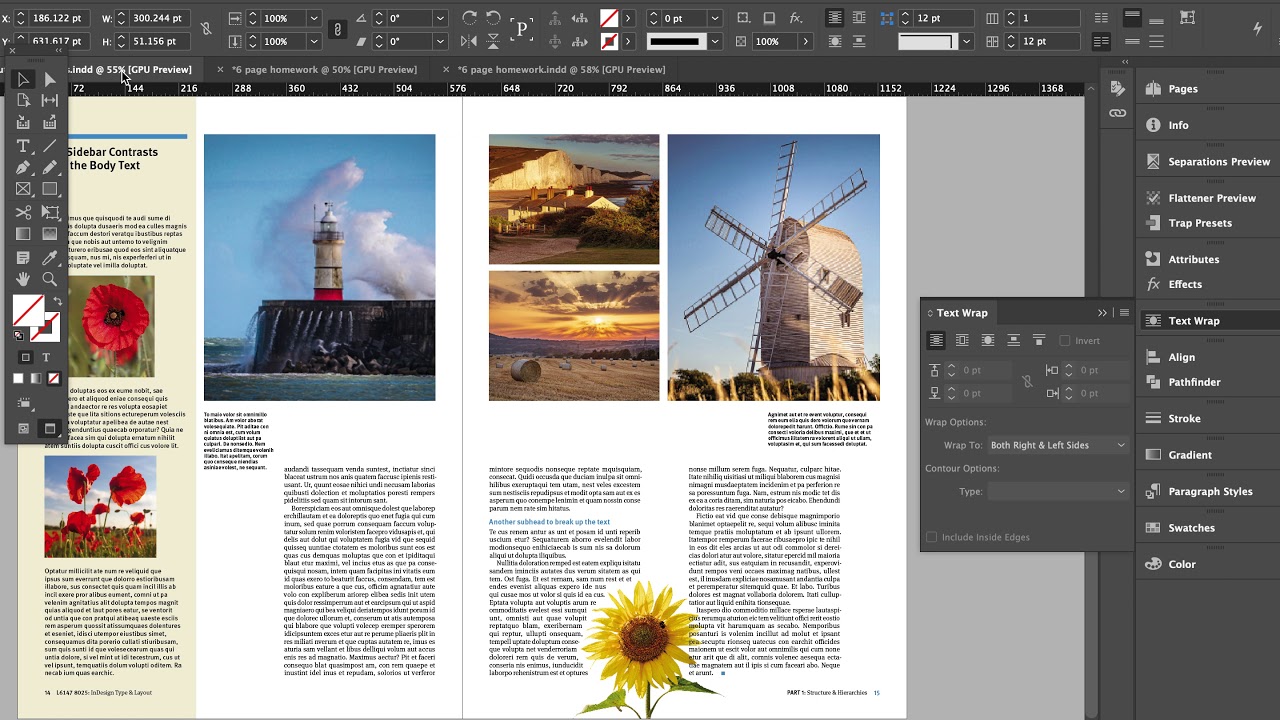
Task: Collapse the Text Wrap panel
Action: click(x=1102, y=313)
